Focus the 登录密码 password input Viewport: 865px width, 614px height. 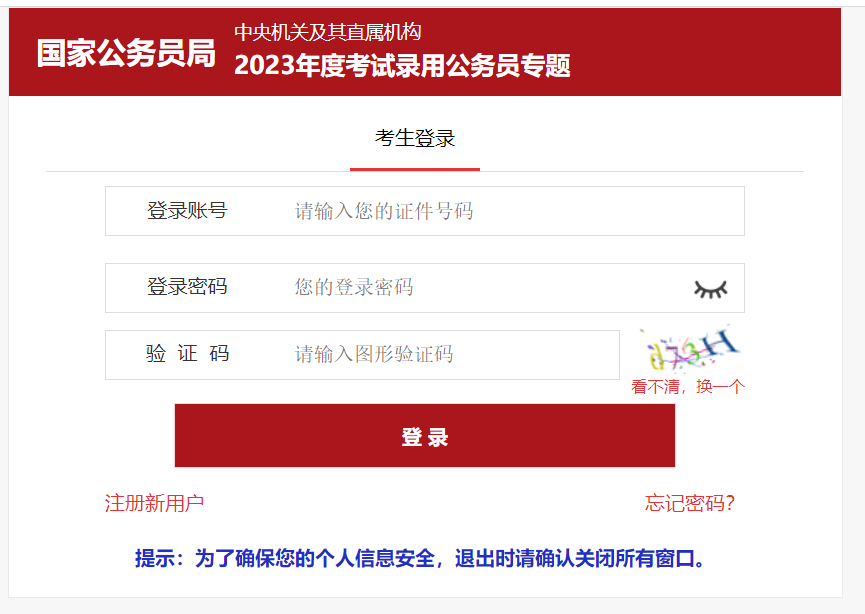pos(480,288)
